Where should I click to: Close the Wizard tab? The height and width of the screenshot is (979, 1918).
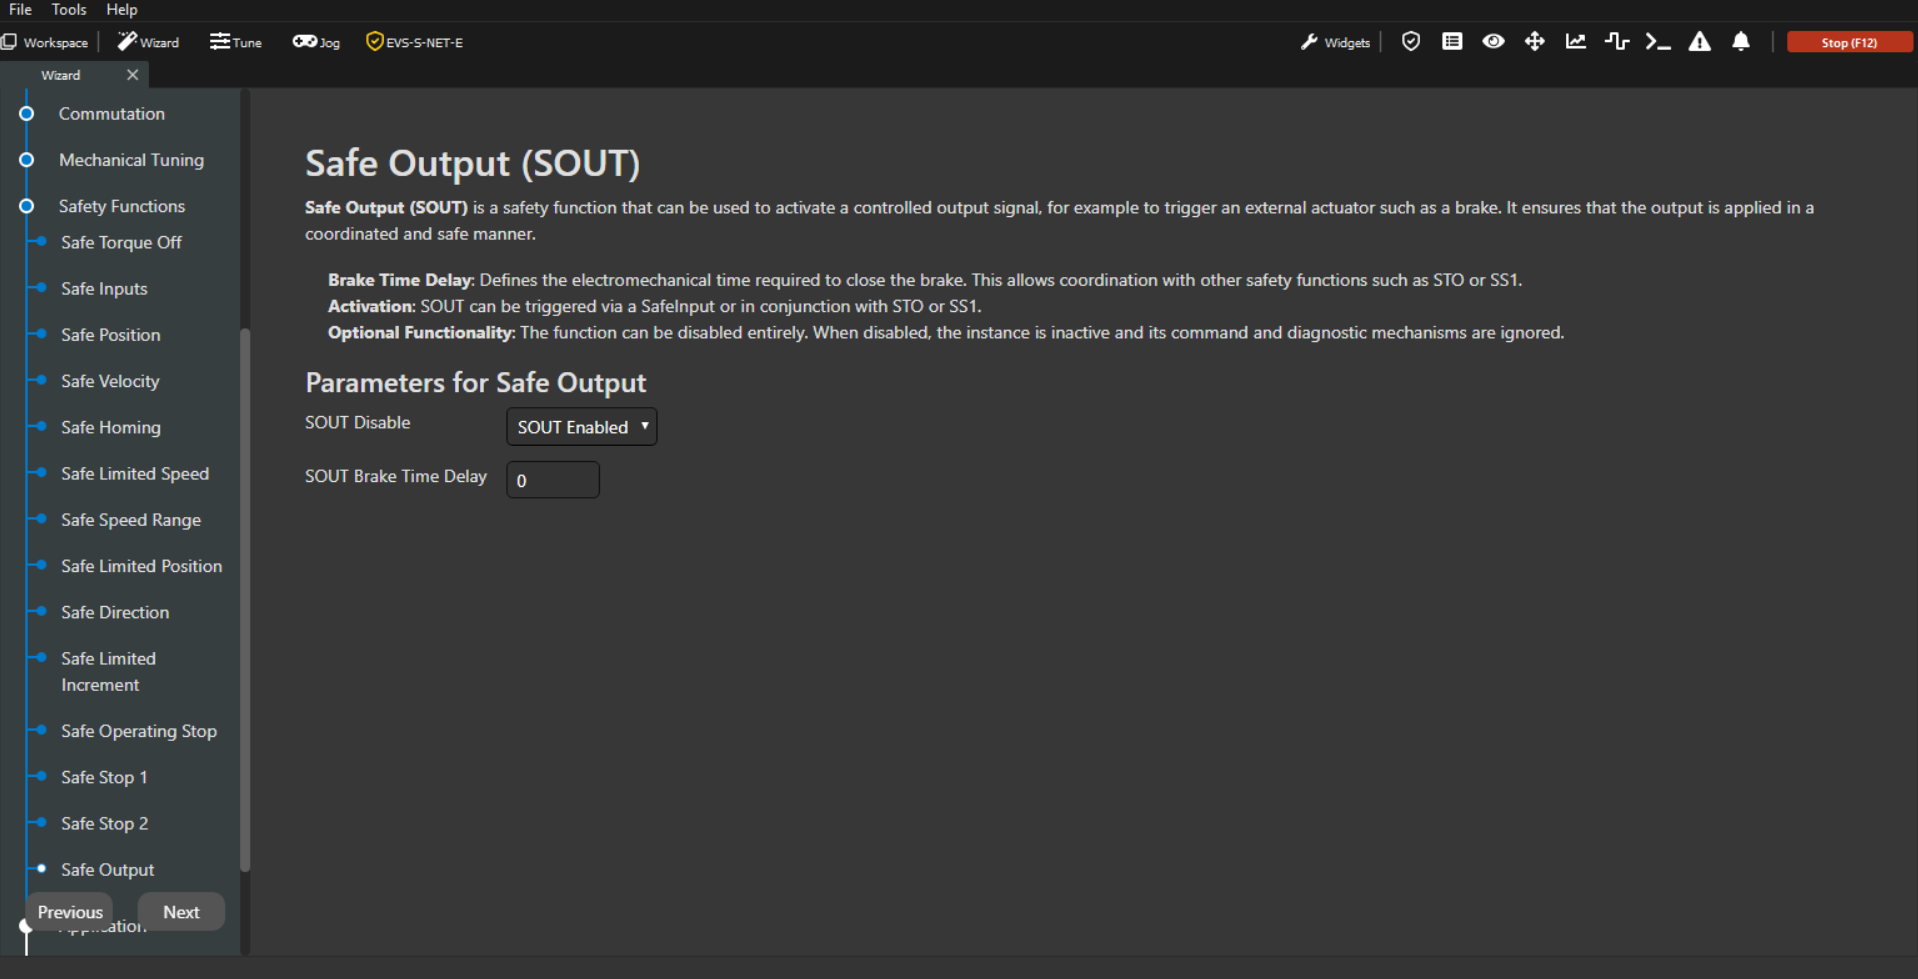point(132,75)
